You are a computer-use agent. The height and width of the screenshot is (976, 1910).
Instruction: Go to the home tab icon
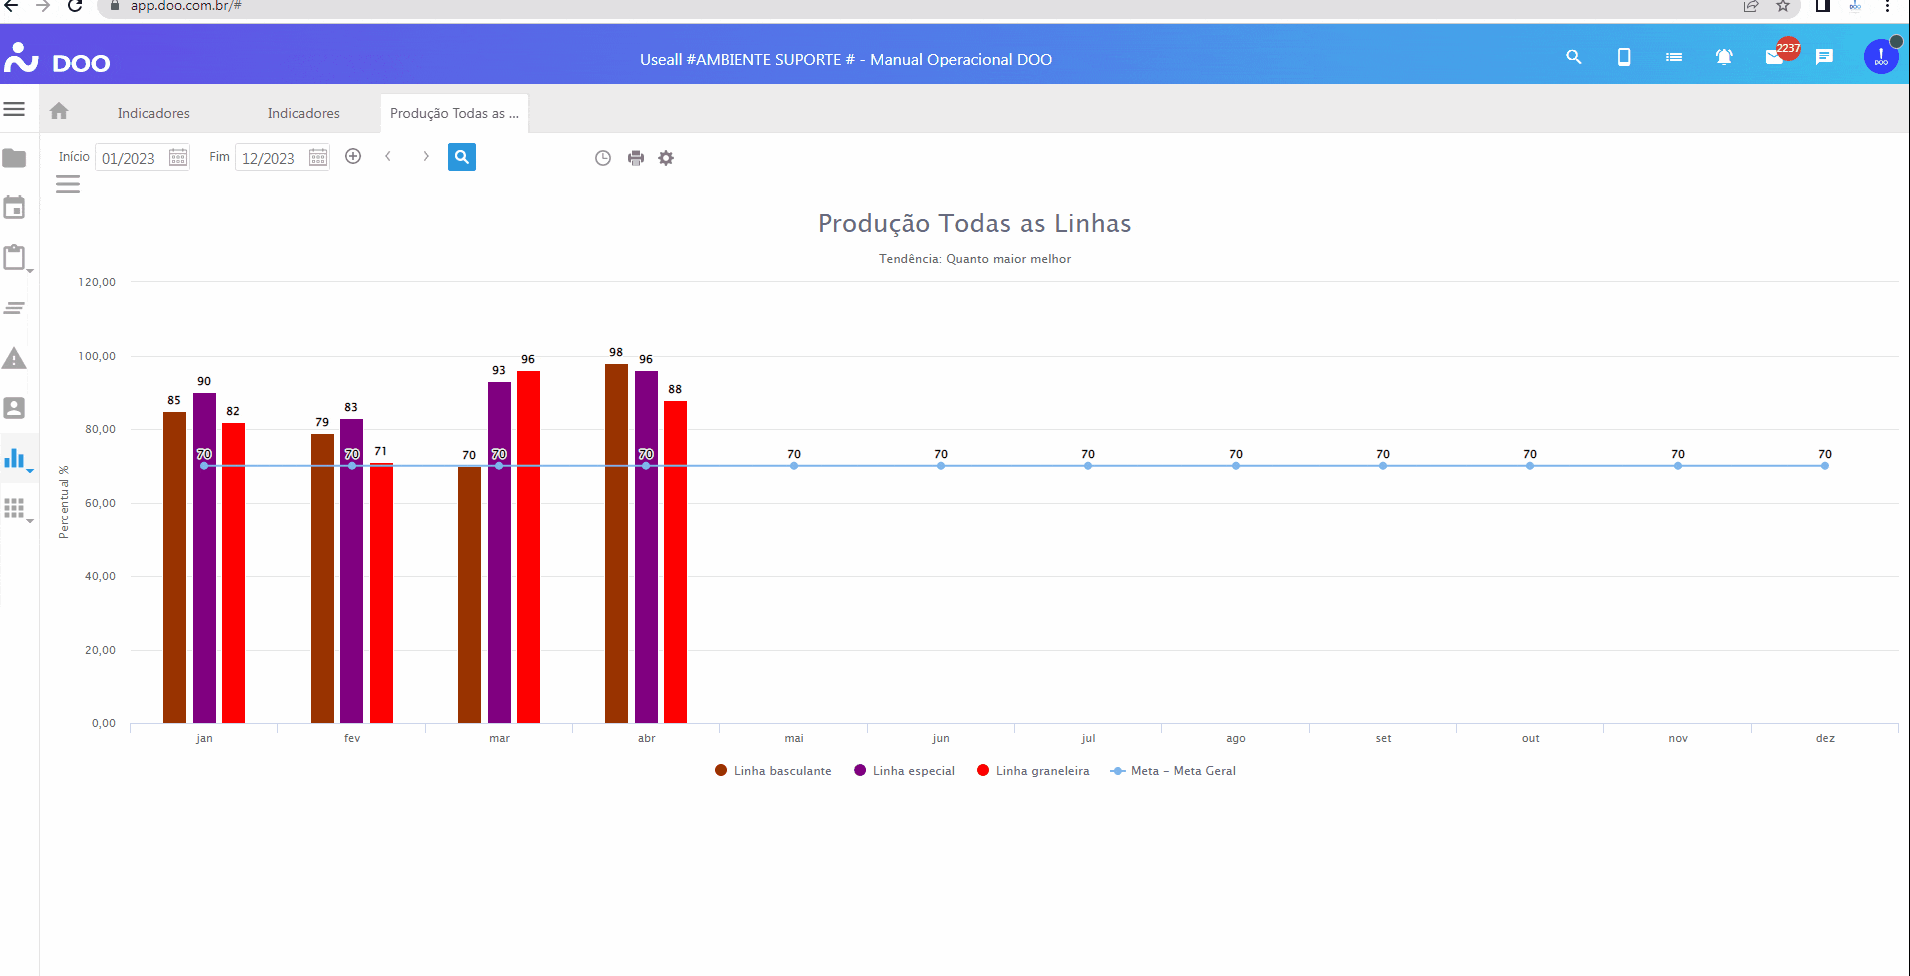coord(59,112)
